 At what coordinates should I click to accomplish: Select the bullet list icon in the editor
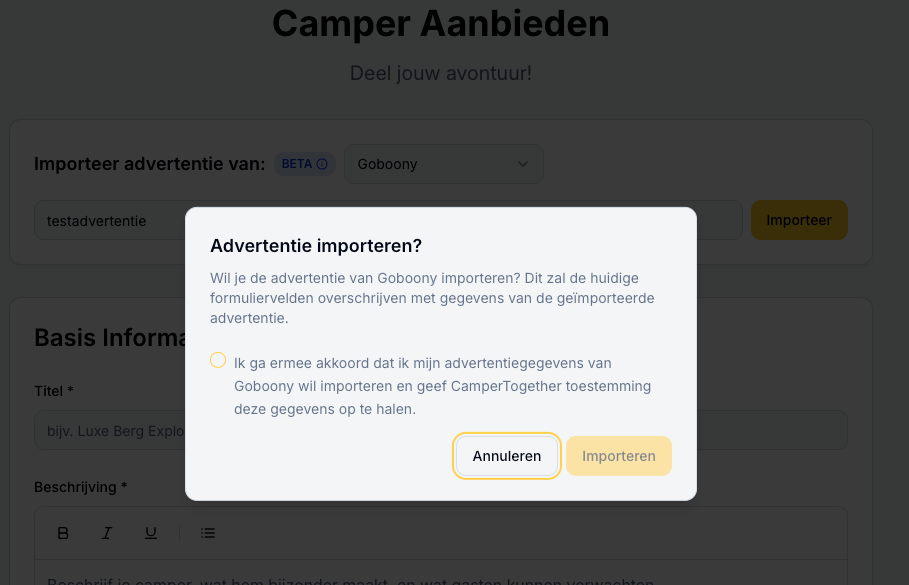point(208,533)
